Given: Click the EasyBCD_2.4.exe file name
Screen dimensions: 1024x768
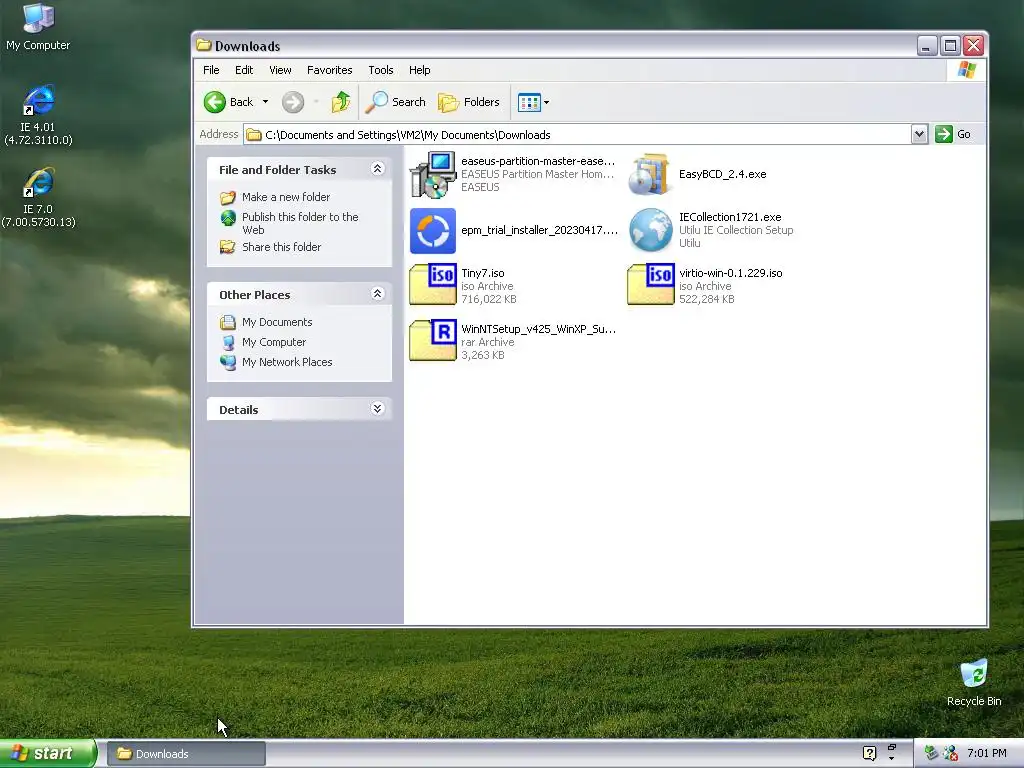Looking at the screenshot, I should [722, 174].
